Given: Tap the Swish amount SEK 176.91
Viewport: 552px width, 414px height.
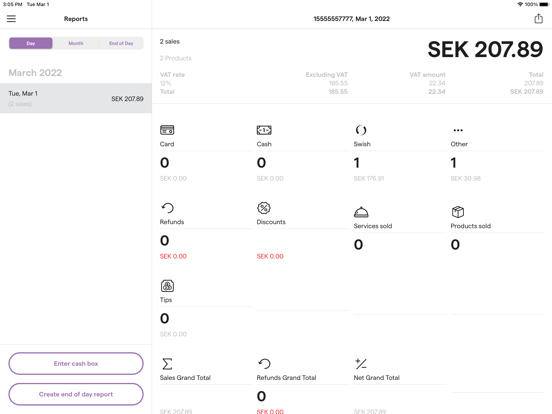Looking at the screenshot, I should pyautogui.click(x=369, y=178).
